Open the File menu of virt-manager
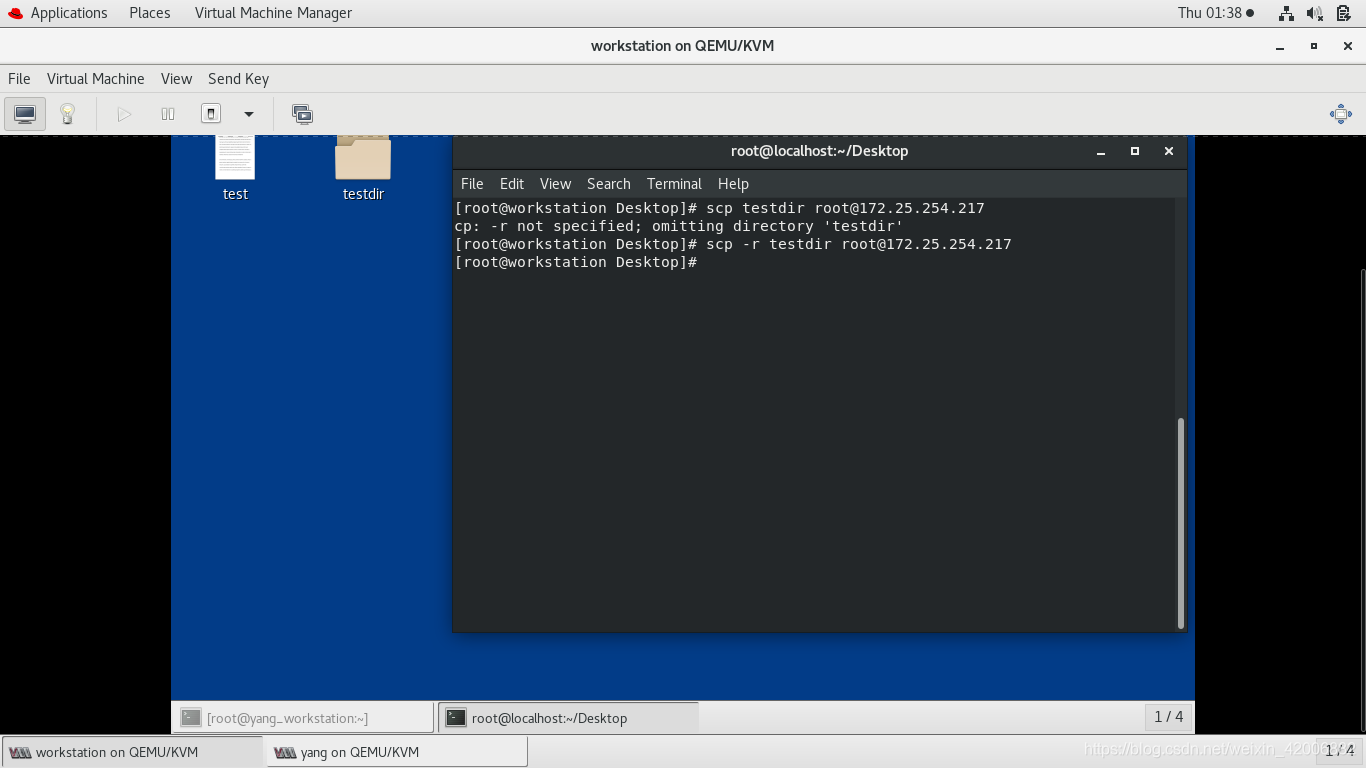This screenshot has height=768, width=1366. coord(19,79)
